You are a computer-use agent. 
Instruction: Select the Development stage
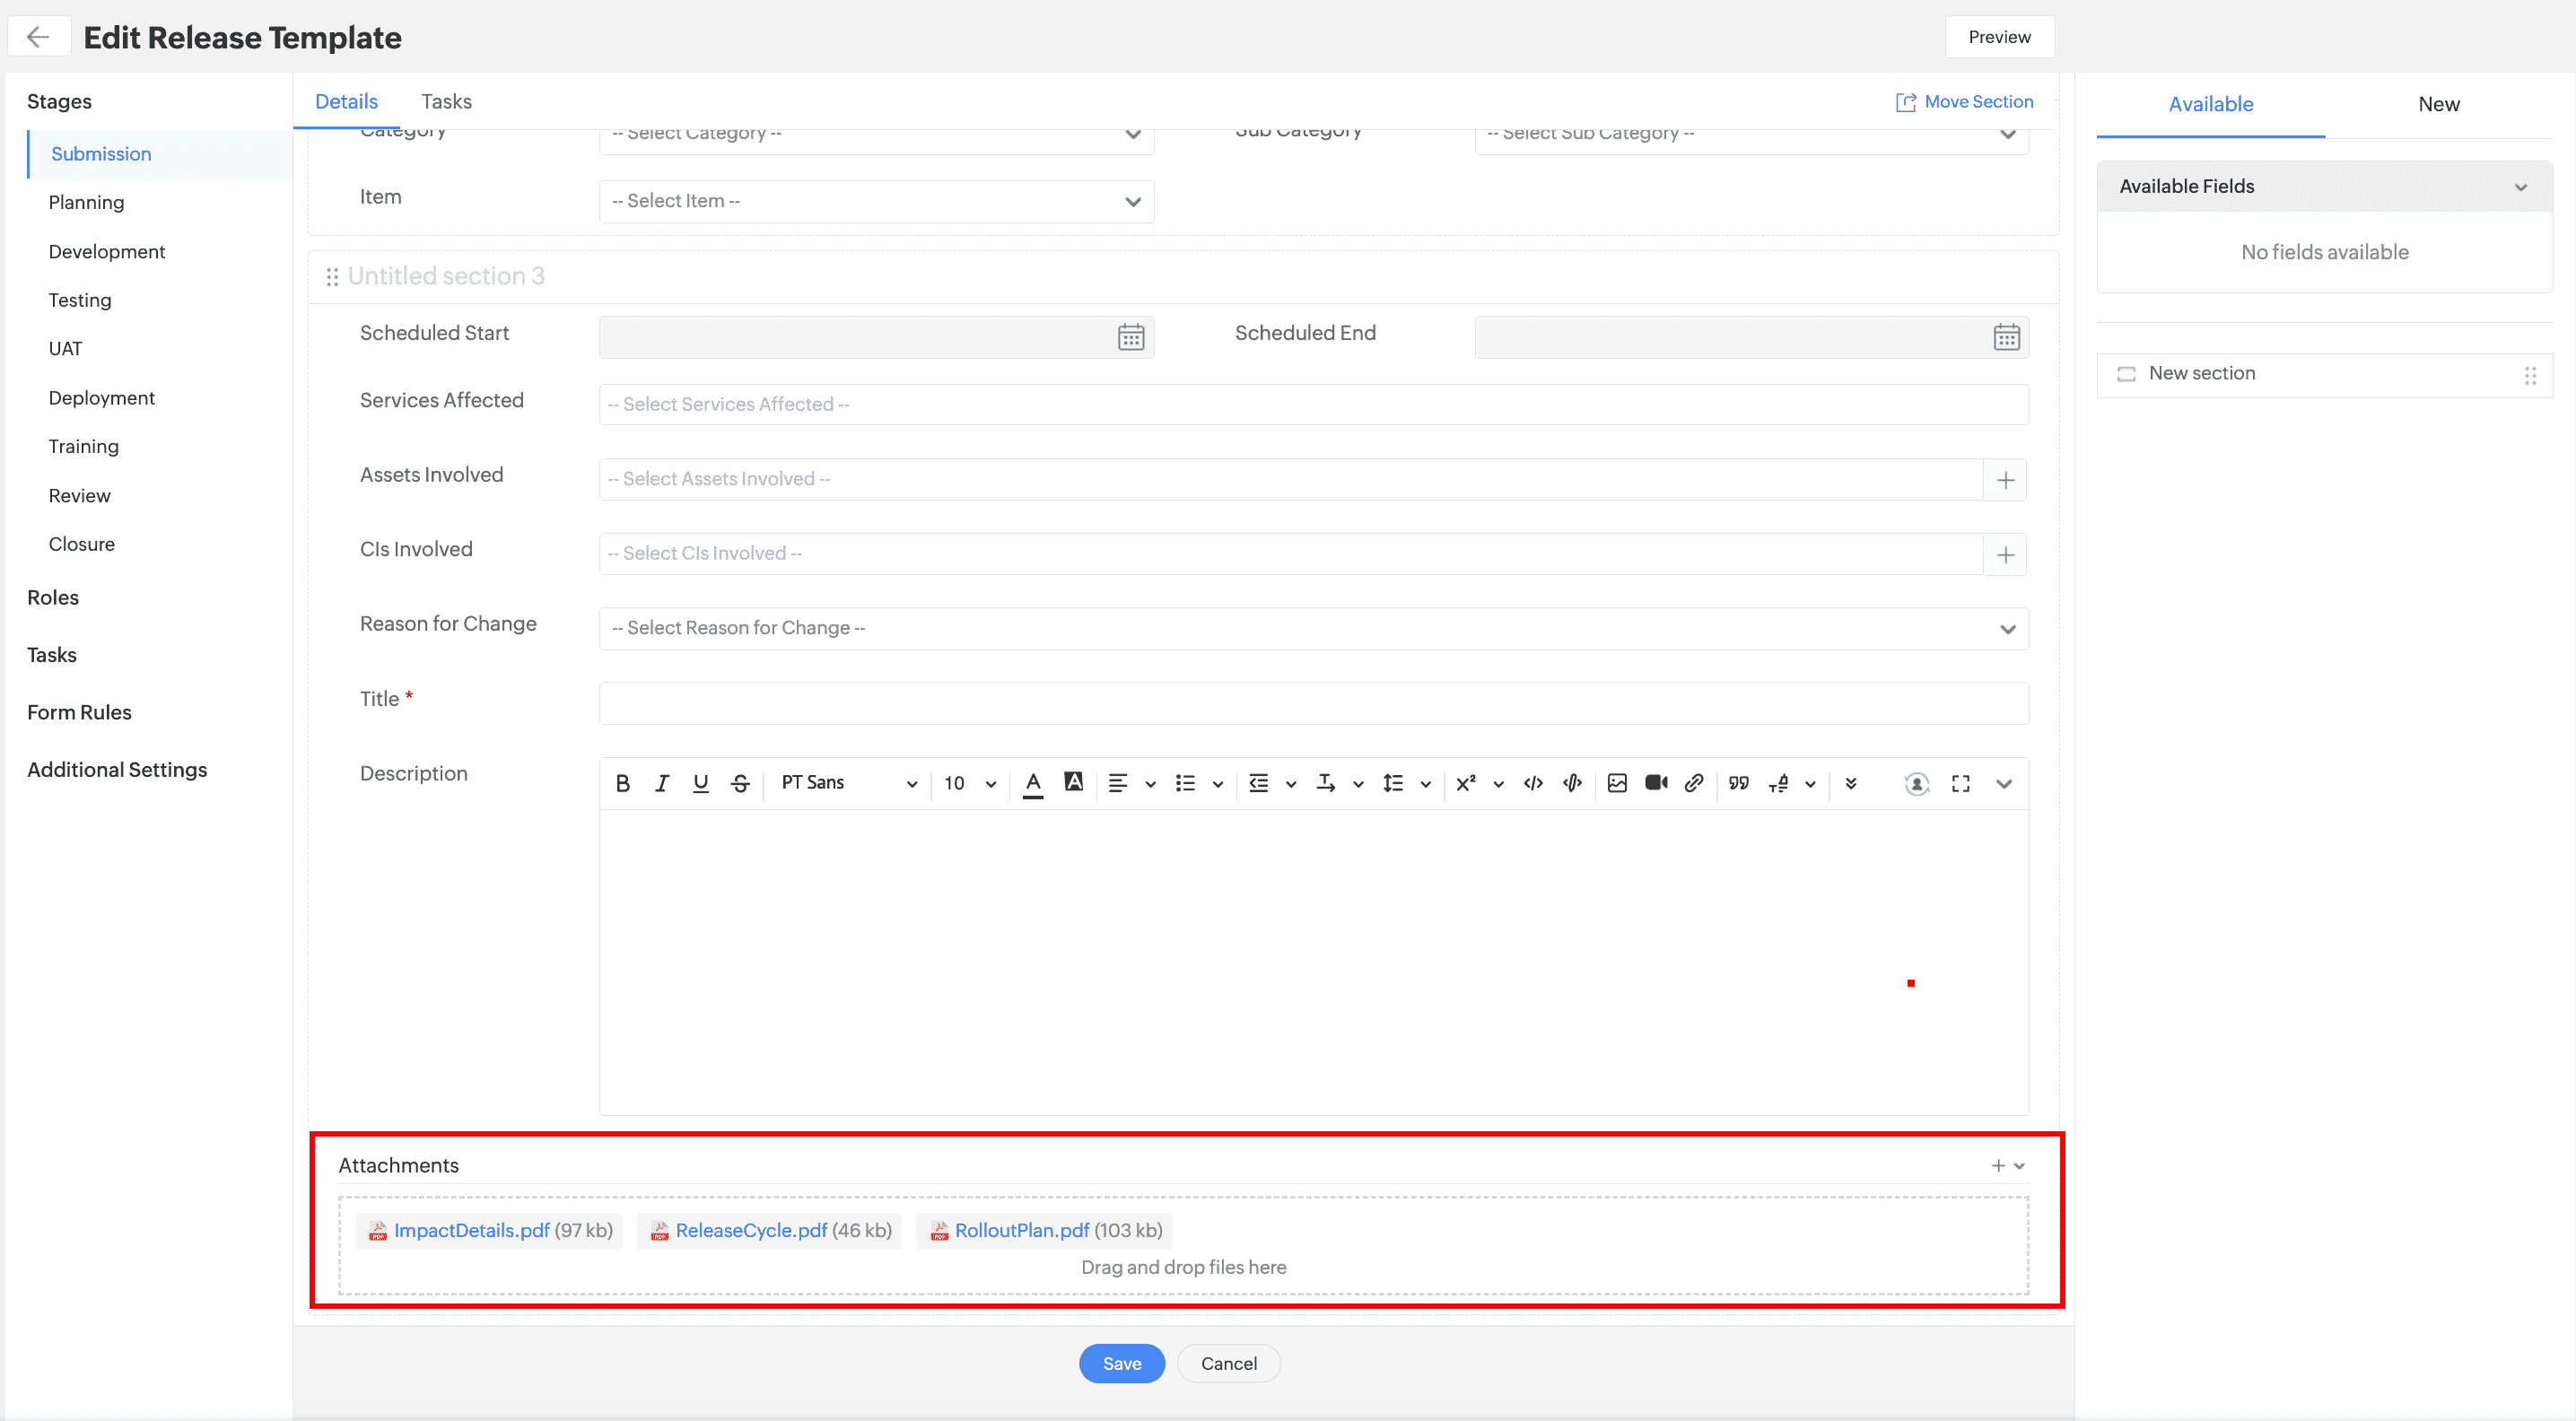[x=109, y=250]
